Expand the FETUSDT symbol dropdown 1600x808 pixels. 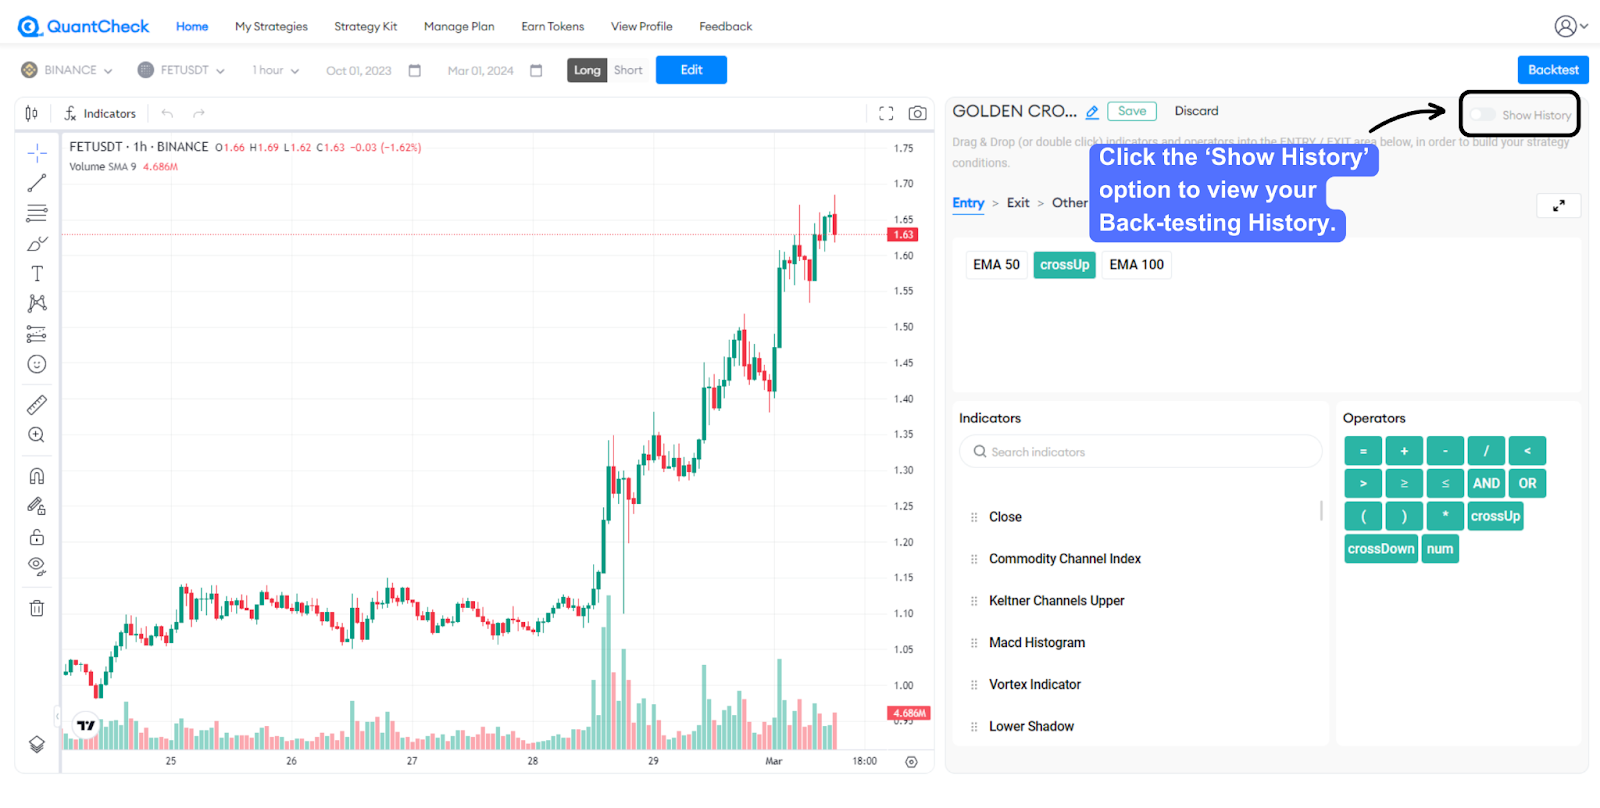click(181, 70)
